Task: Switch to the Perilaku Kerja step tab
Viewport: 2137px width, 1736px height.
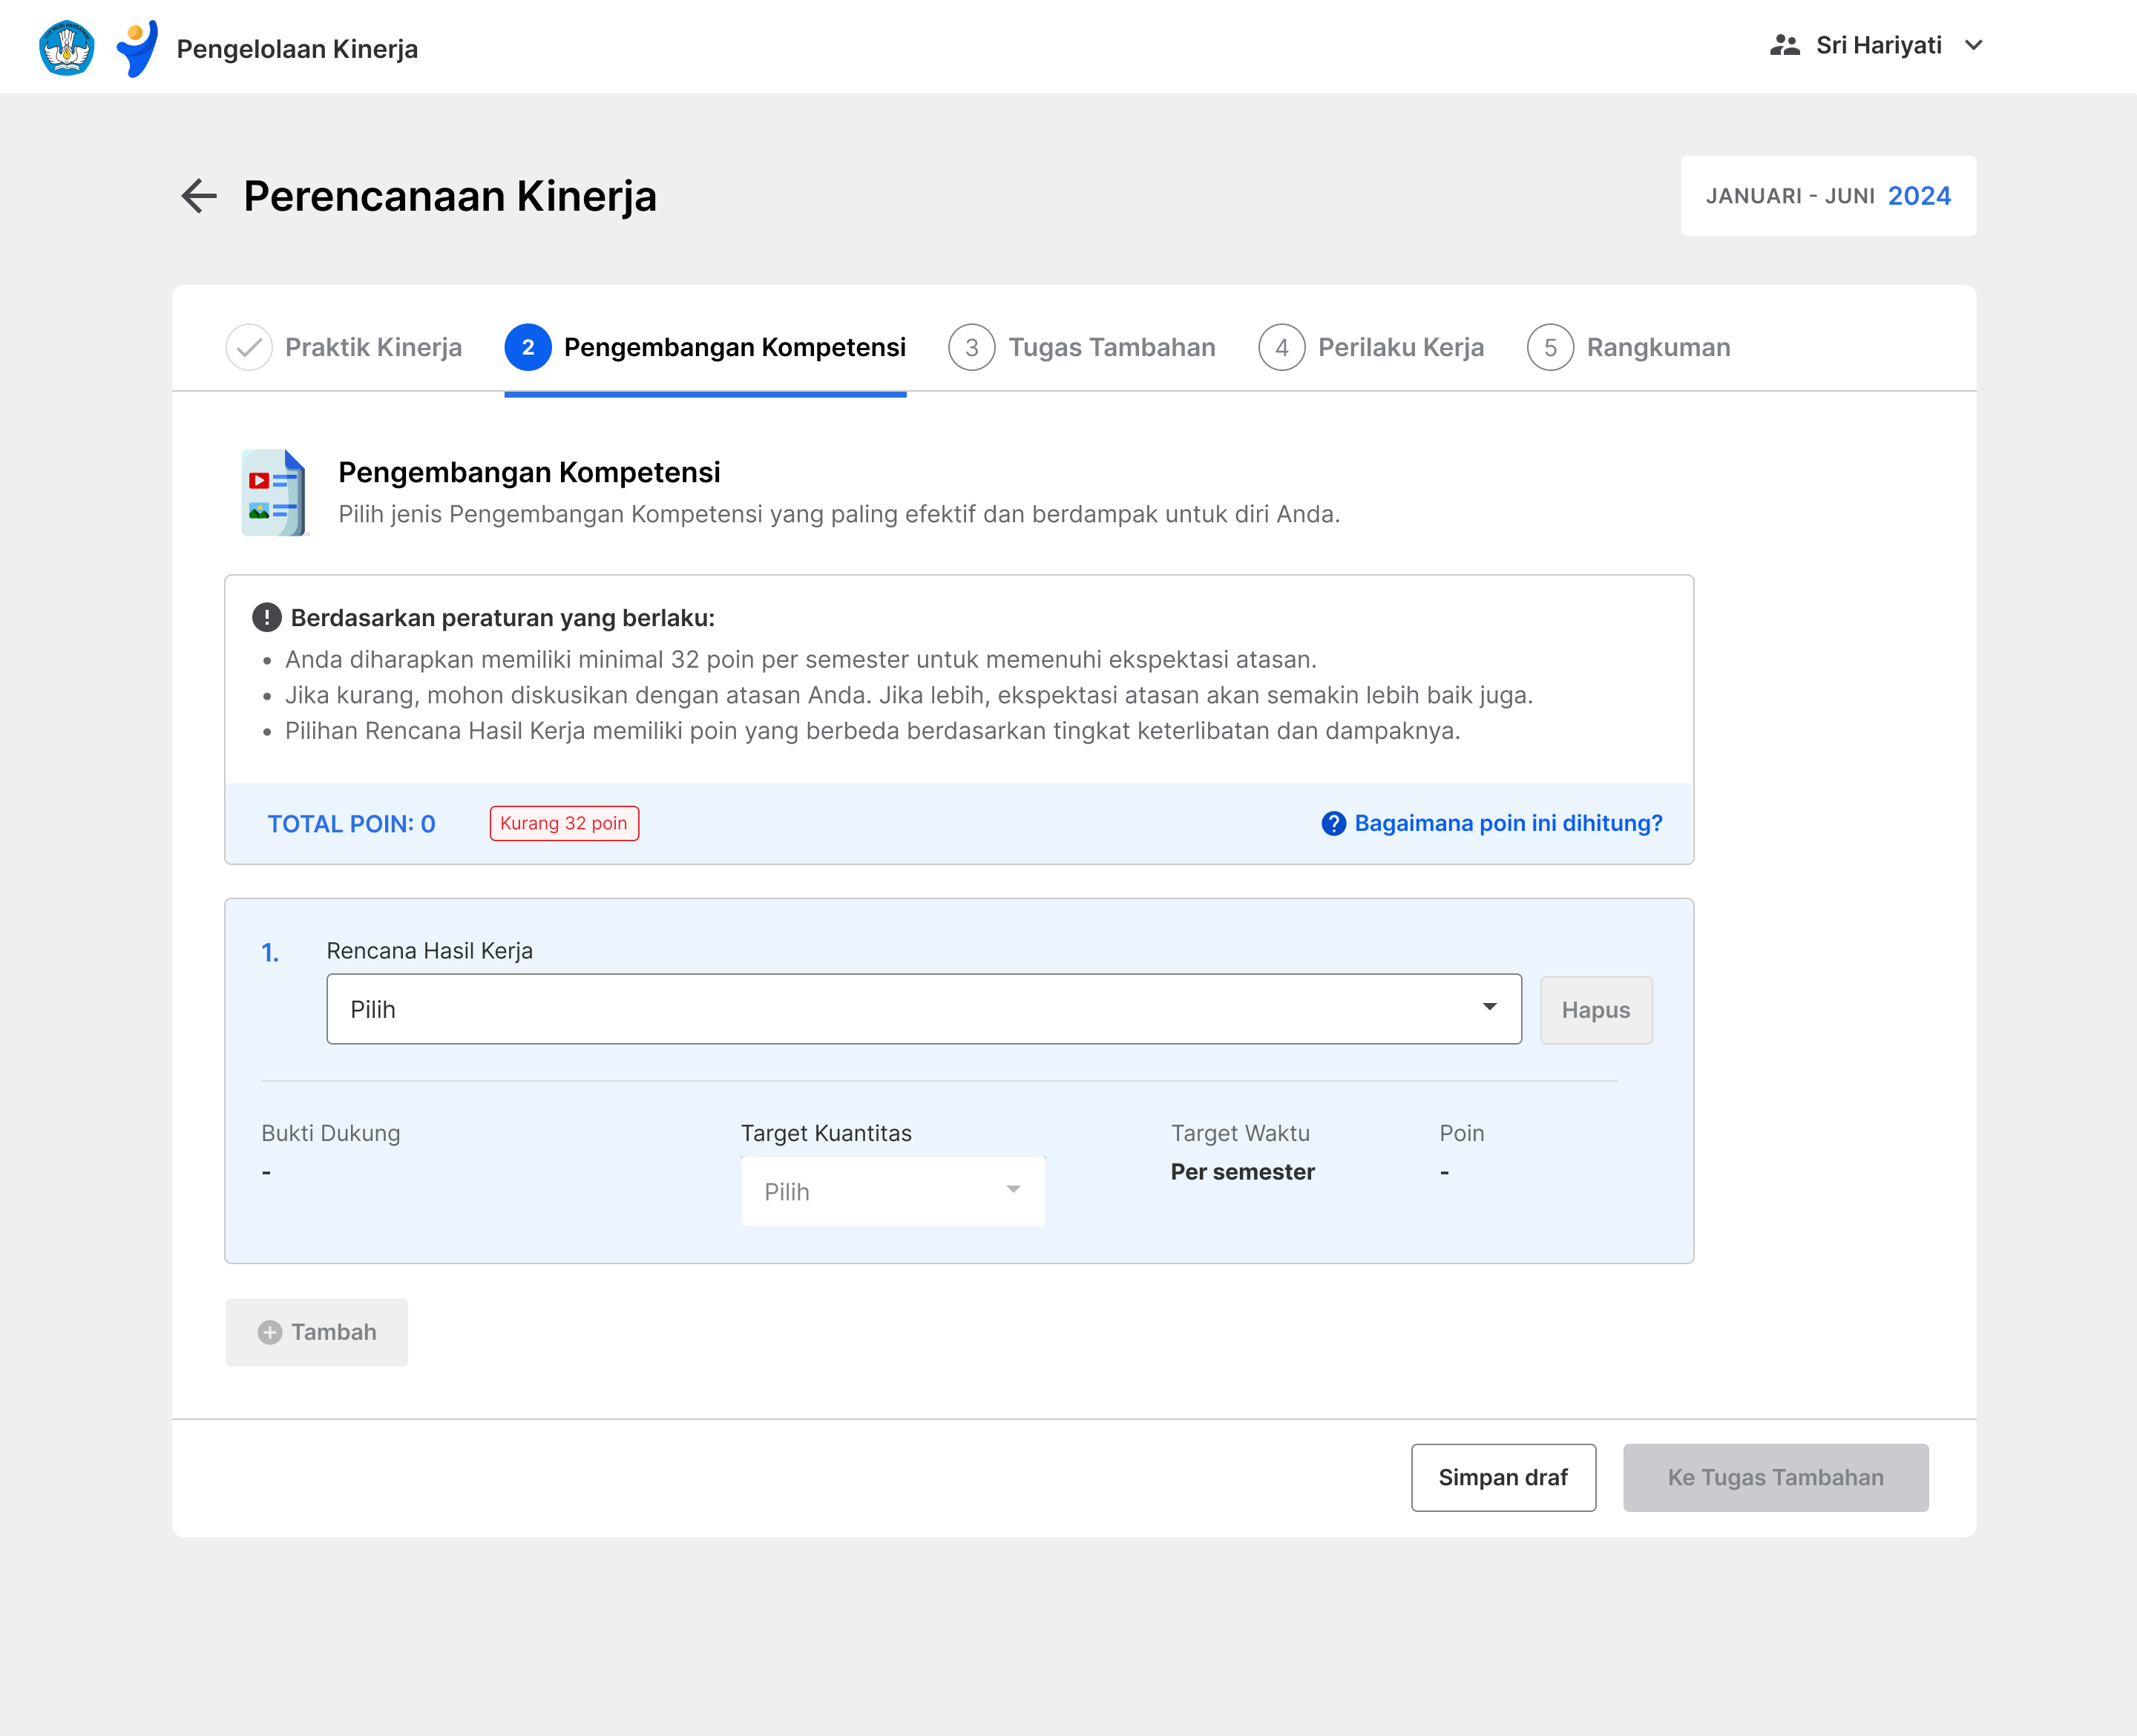Action: (1371, 347)
